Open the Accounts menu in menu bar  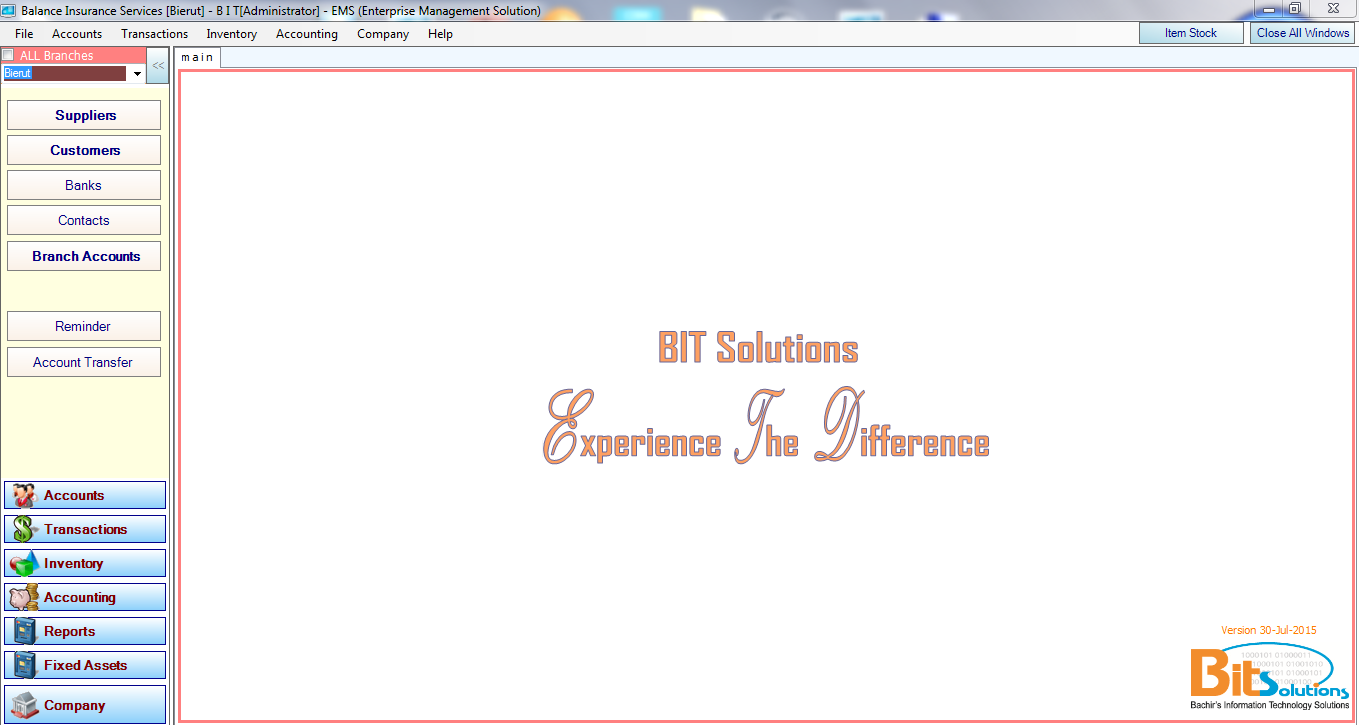[77, 34]
